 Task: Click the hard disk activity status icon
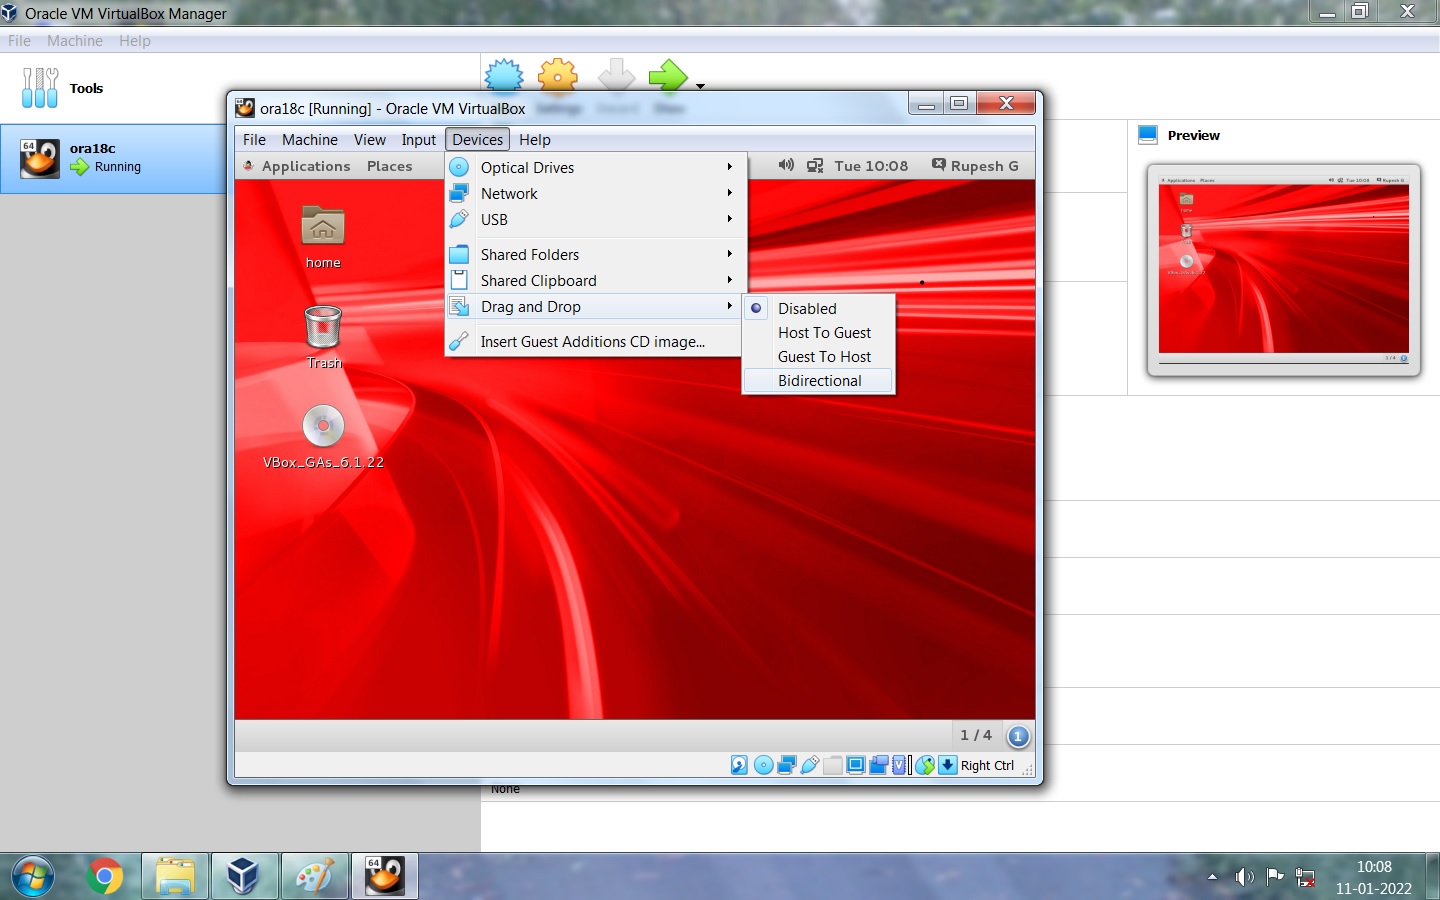tap(739, 765)
